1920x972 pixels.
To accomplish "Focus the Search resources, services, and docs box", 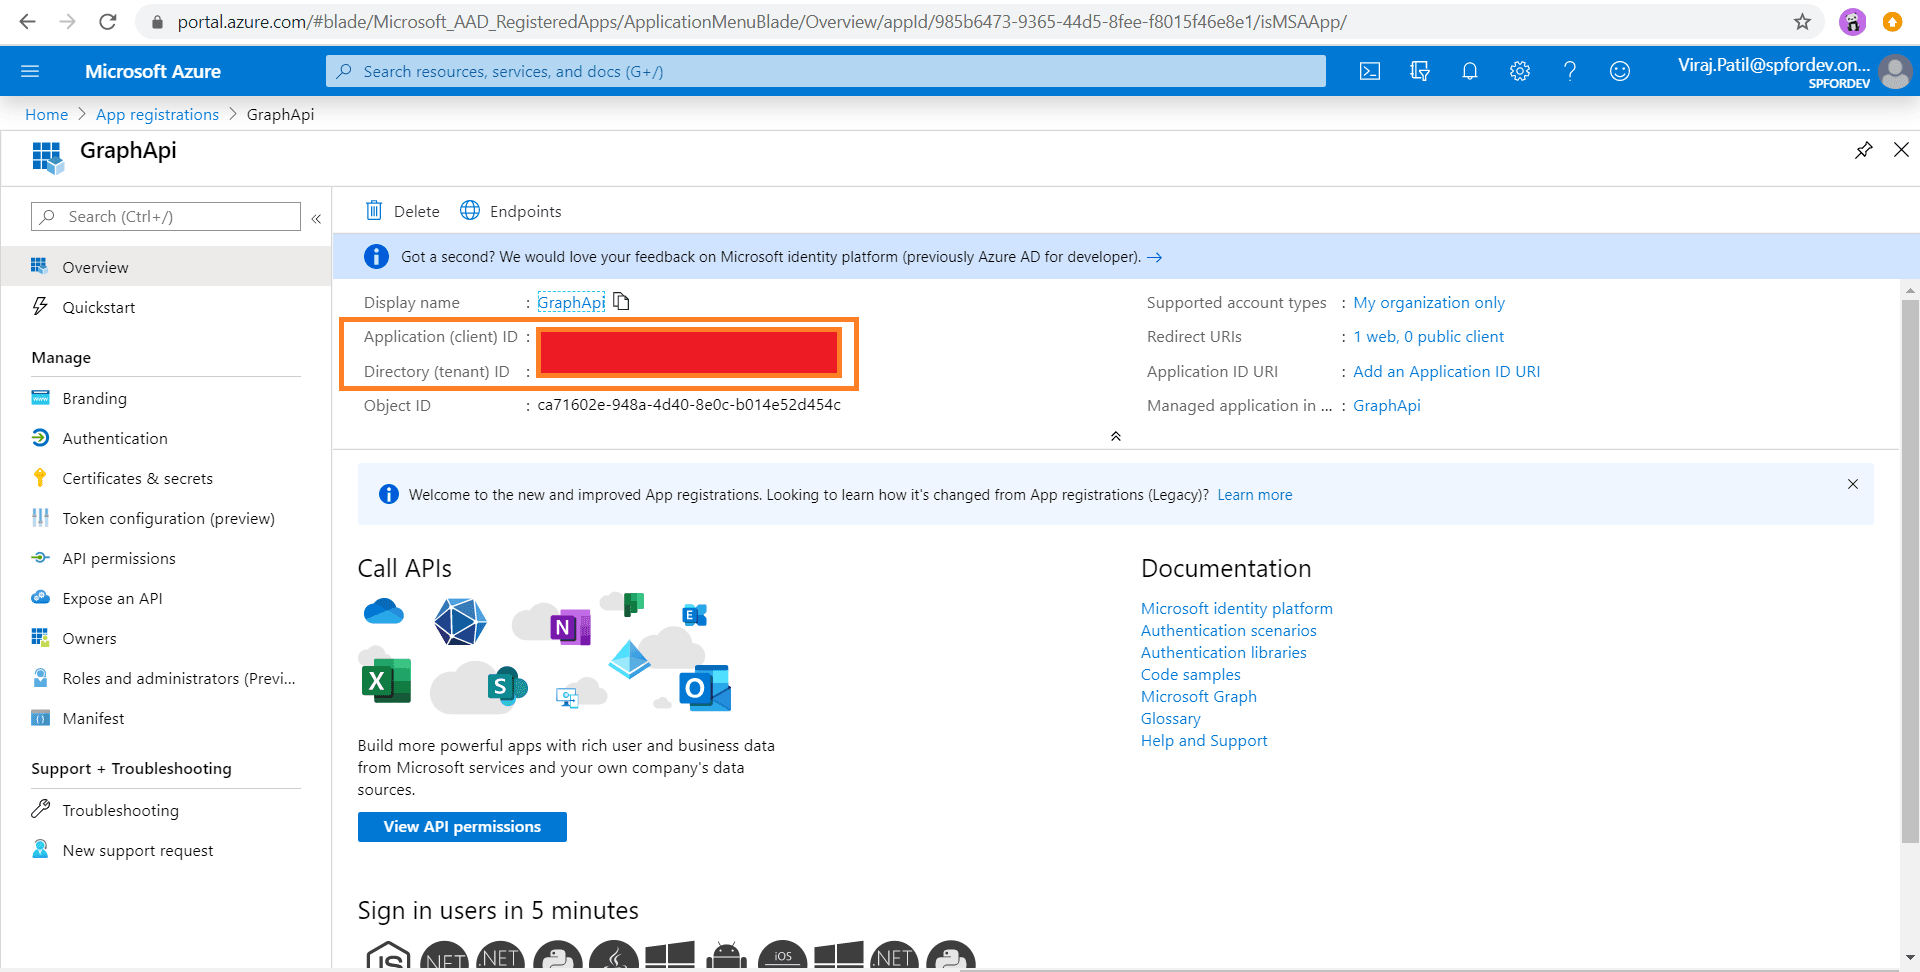I will click(826, 71).
